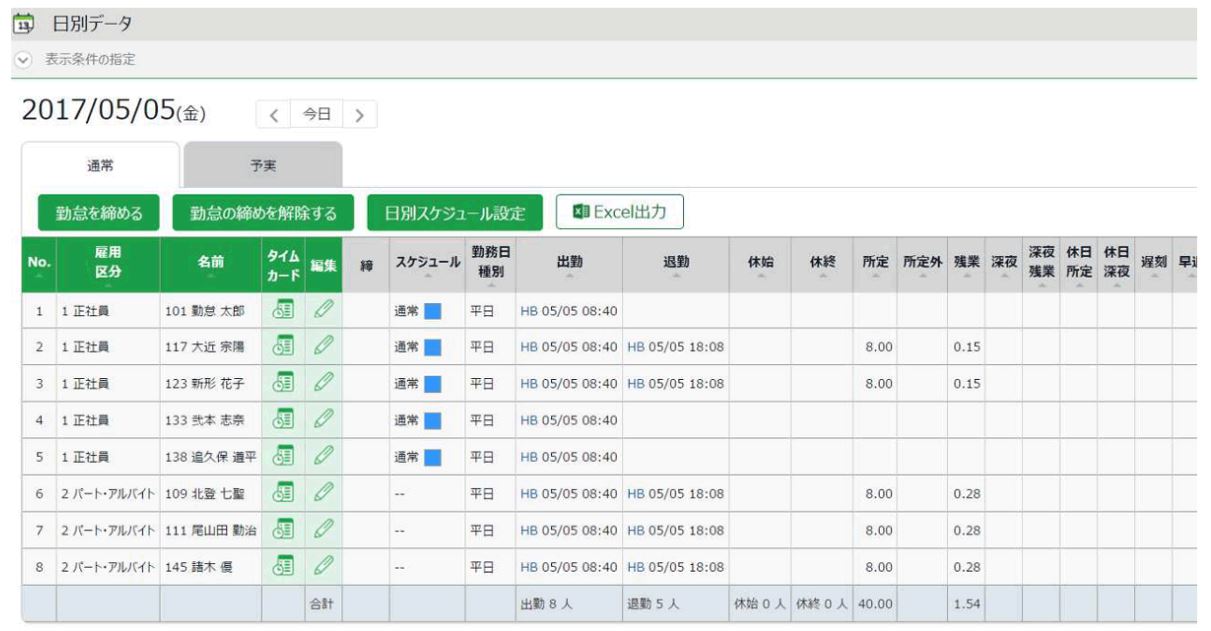
Task: Open 日別スケジュール設定
Action: pyautogui.click(x=454, y=212)
